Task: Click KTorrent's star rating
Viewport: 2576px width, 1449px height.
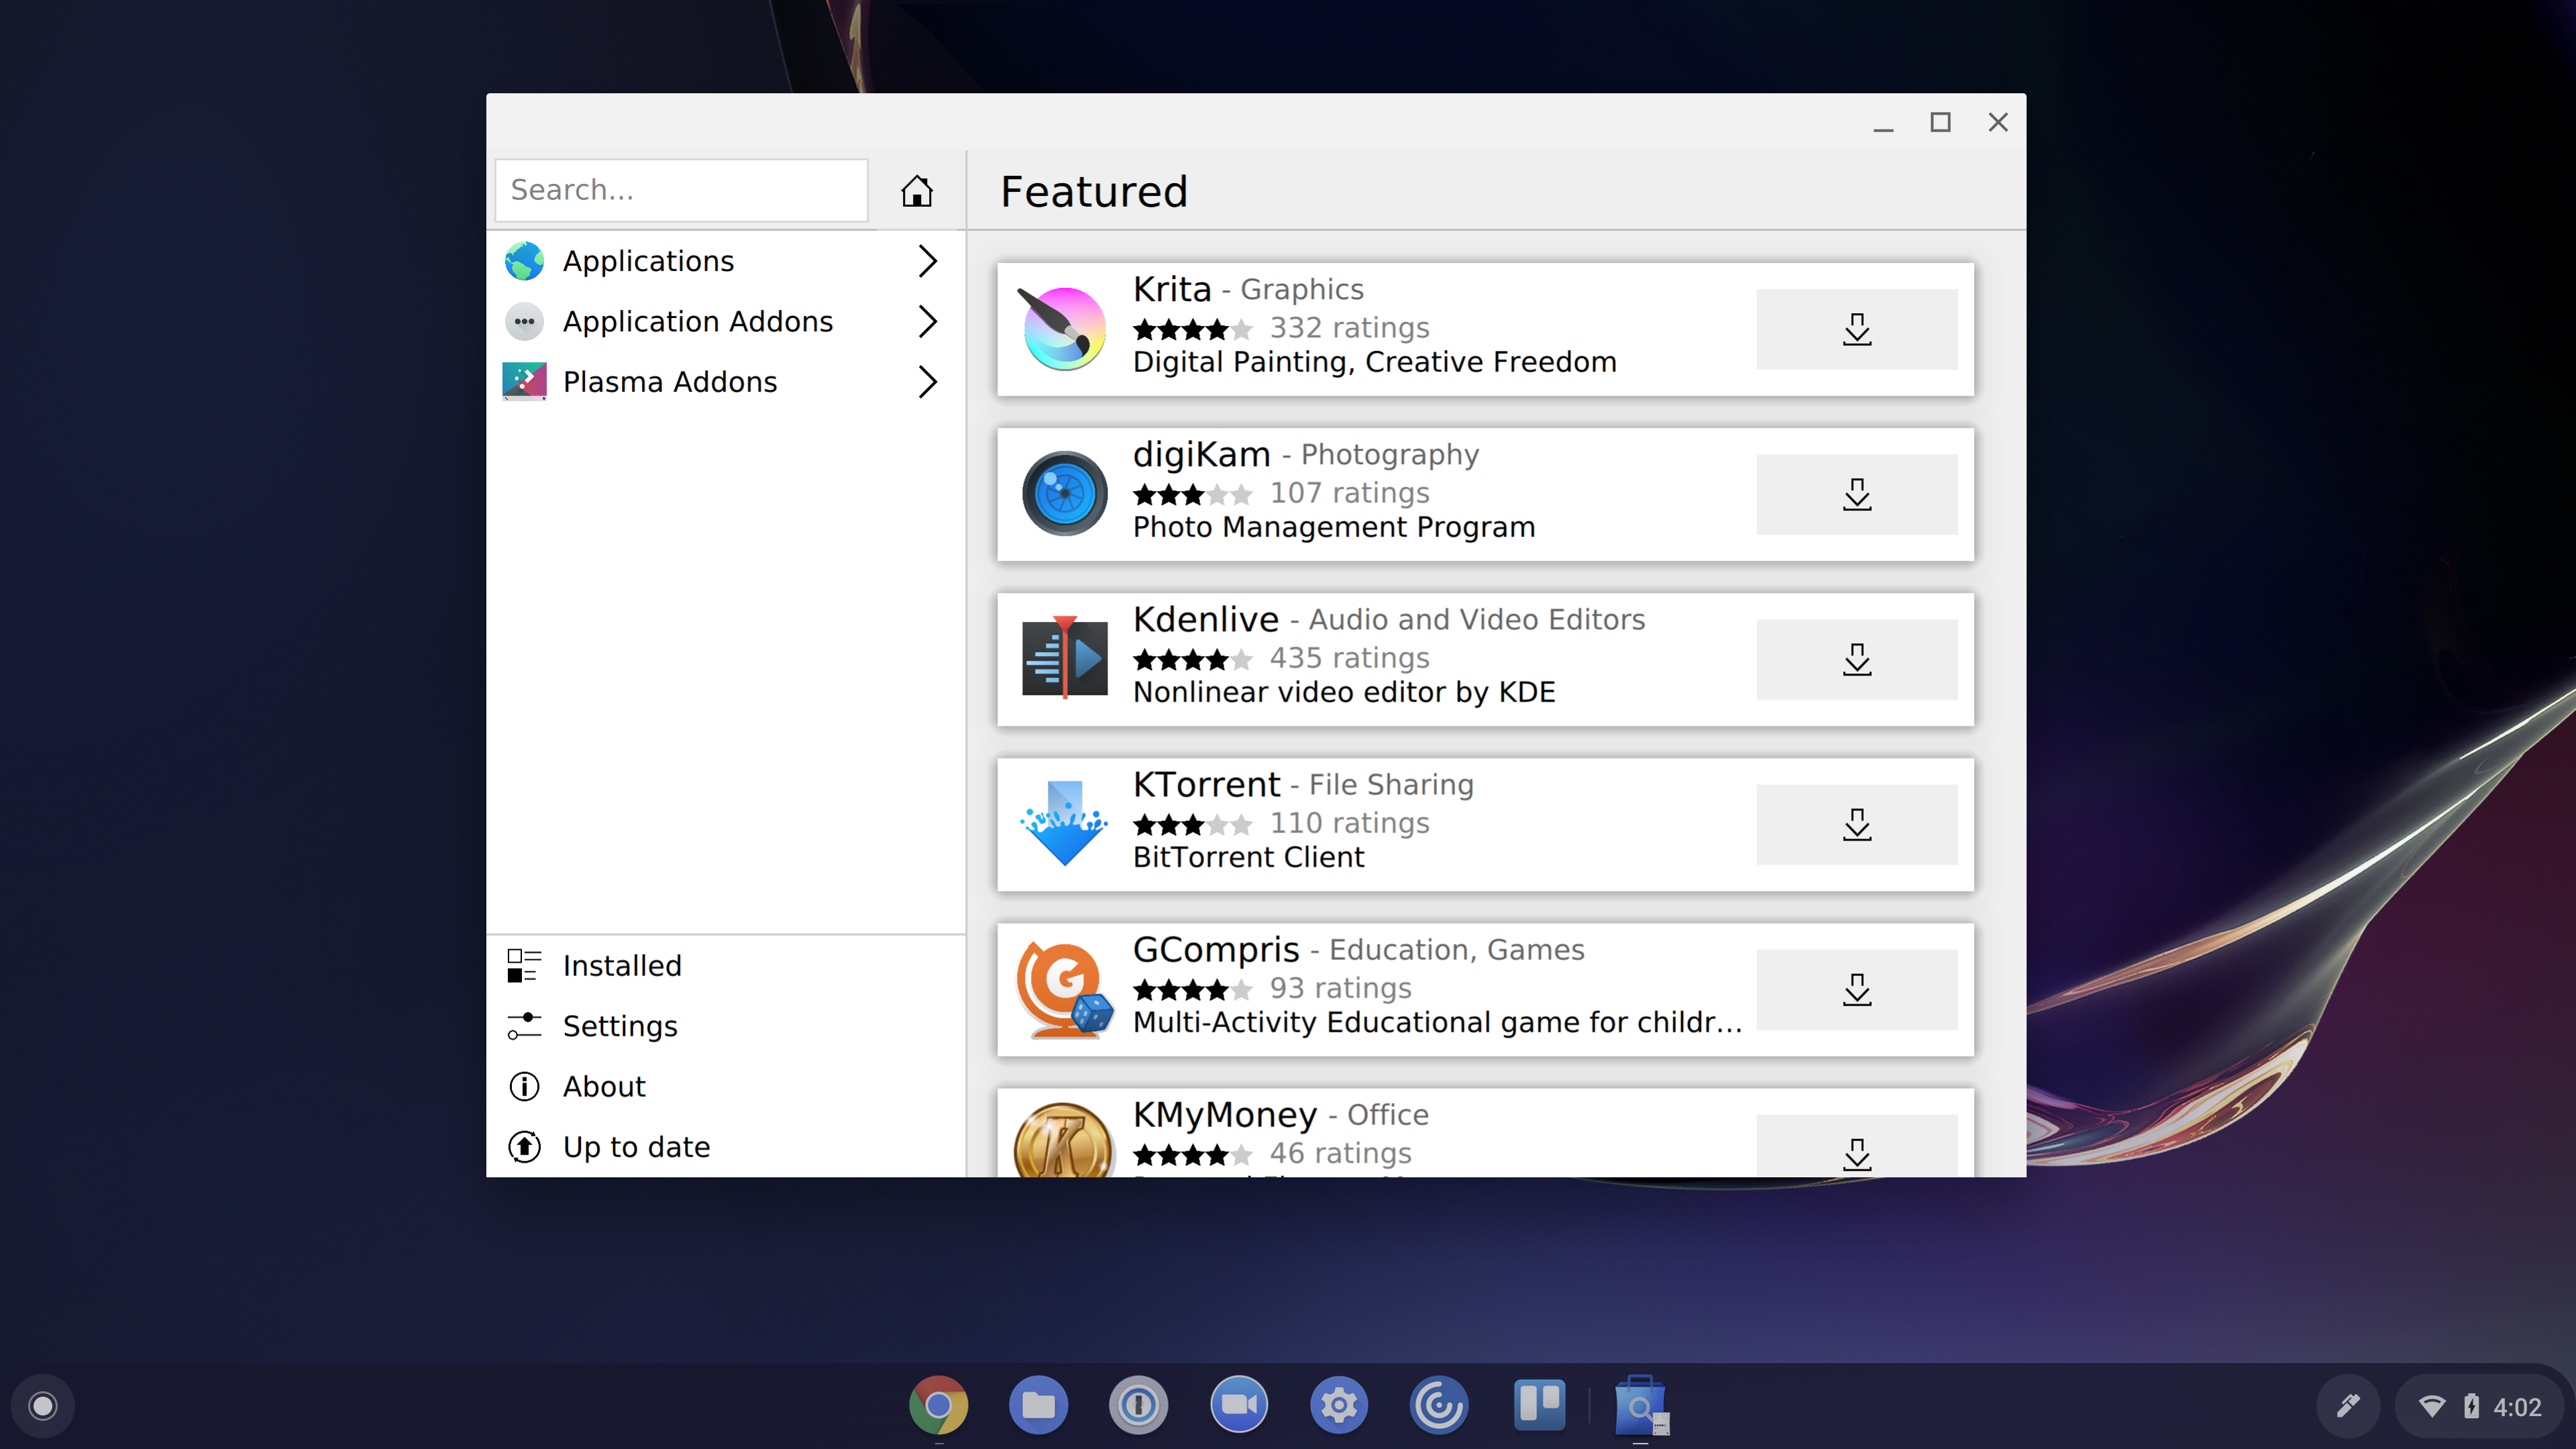Action: [x=1192, y=824]
